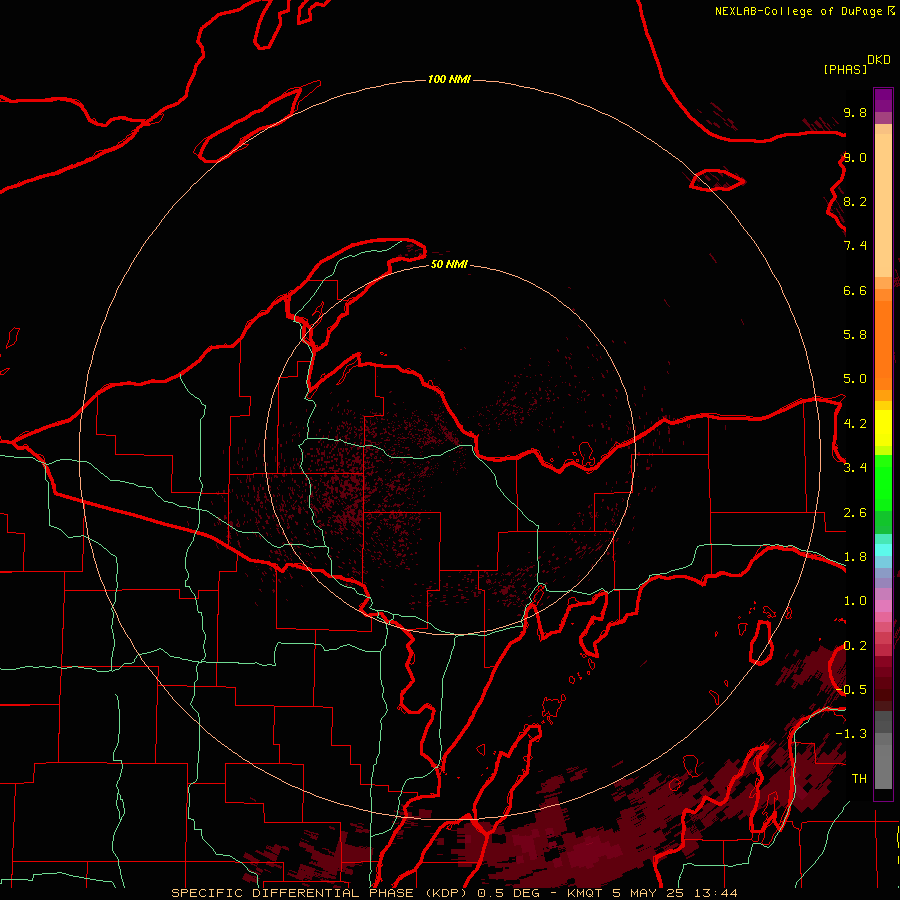This screenshot has height=900, width=900.
Task: Click the 3.4 value on the scale
Action: pos(855,468)
